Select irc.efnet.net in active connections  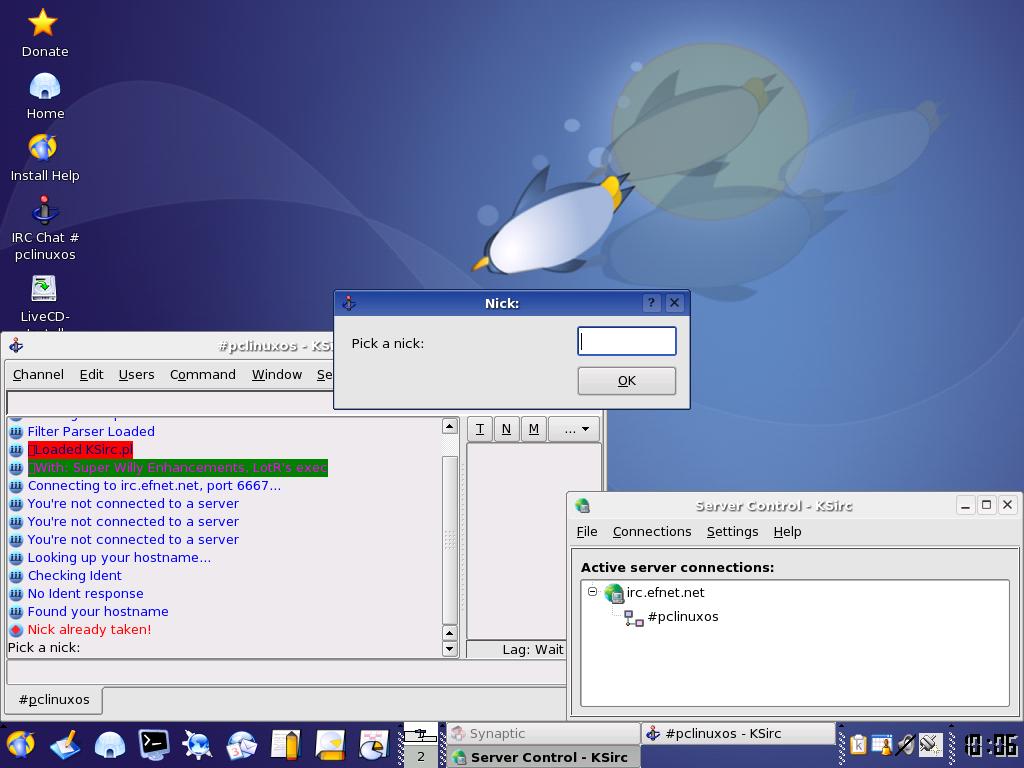[665, 592]
